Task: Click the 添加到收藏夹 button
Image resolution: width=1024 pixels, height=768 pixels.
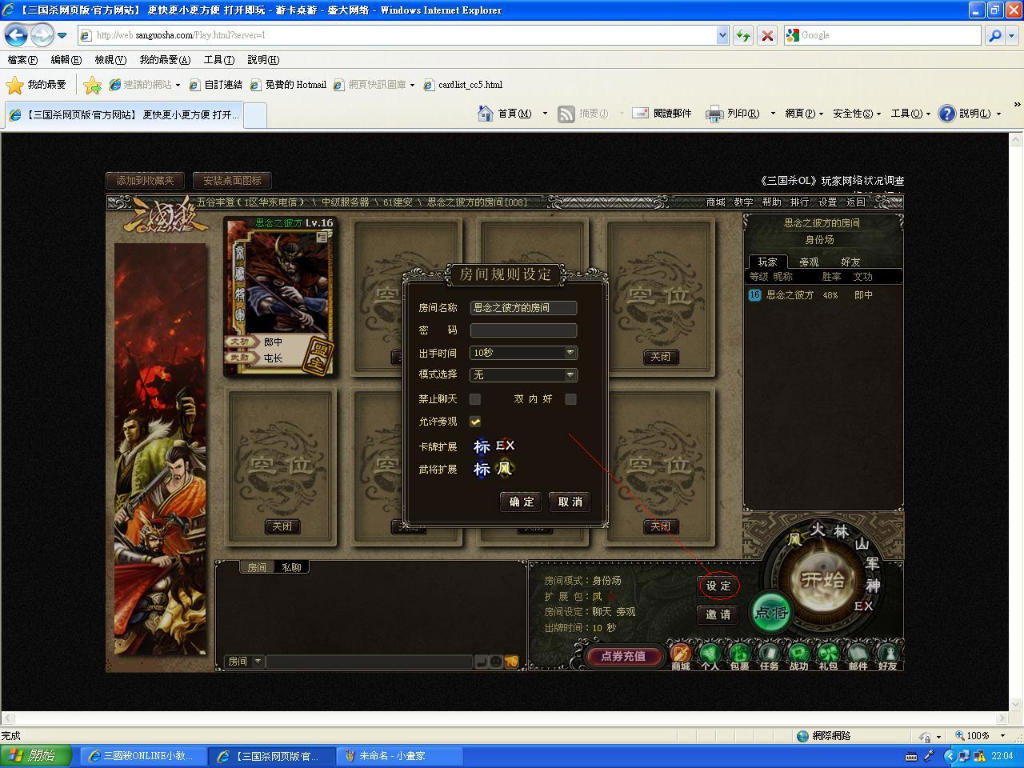Action: click(x=145, y=180)
